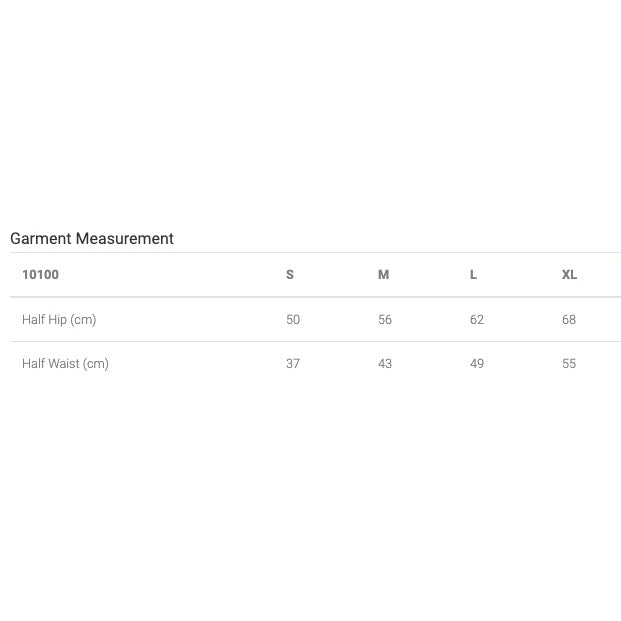
Task: Select Half Hip value 68 for size XL
Action: coord(569,320)
